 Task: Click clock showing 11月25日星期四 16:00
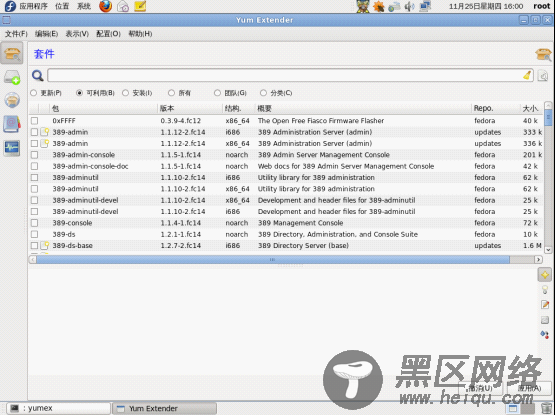486,6
